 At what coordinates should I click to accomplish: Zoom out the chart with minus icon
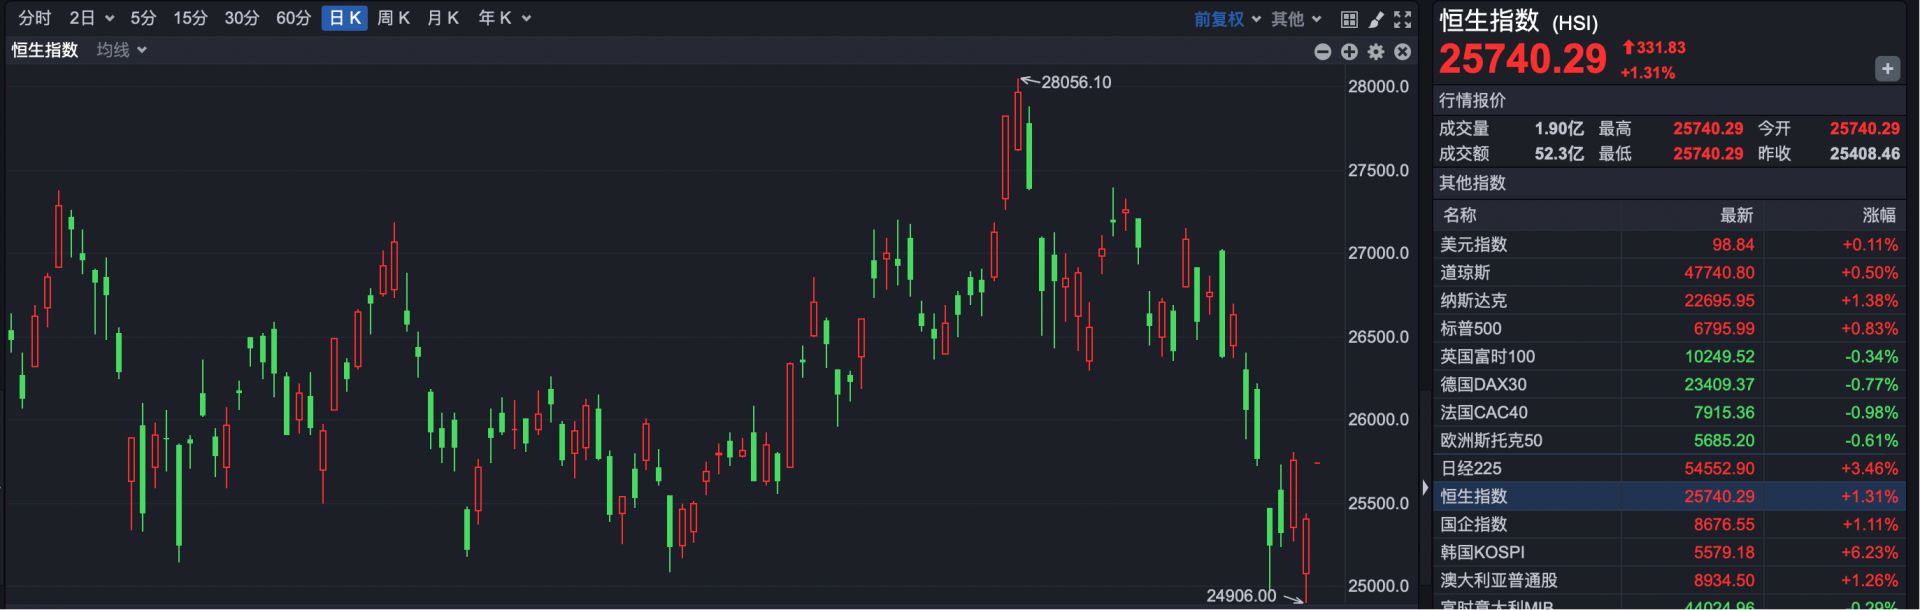click(x=1322, y=52)
